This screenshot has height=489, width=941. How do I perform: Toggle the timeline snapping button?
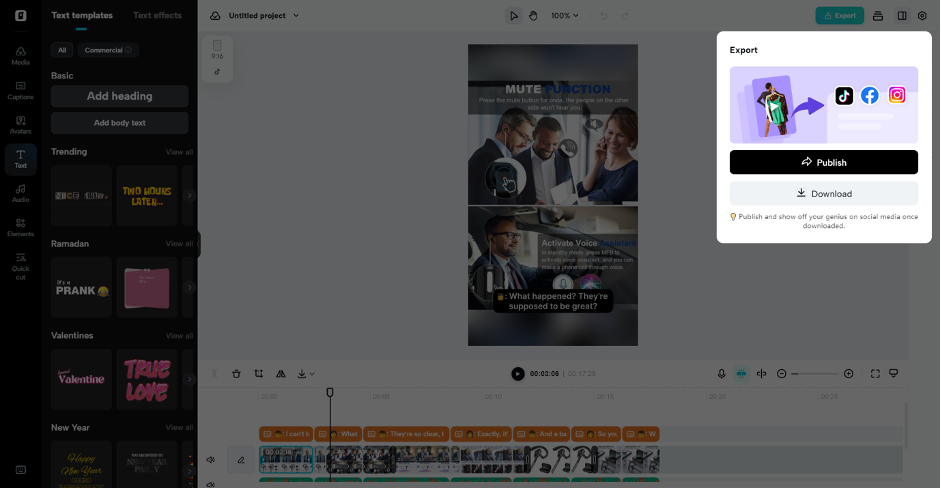[741, 373]
